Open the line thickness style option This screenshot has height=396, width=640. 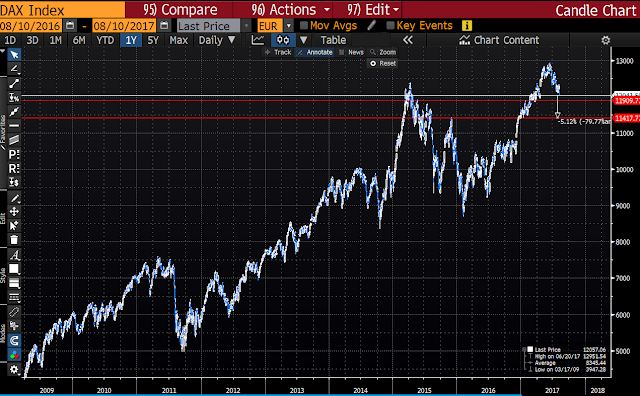(x=14, y=283)
